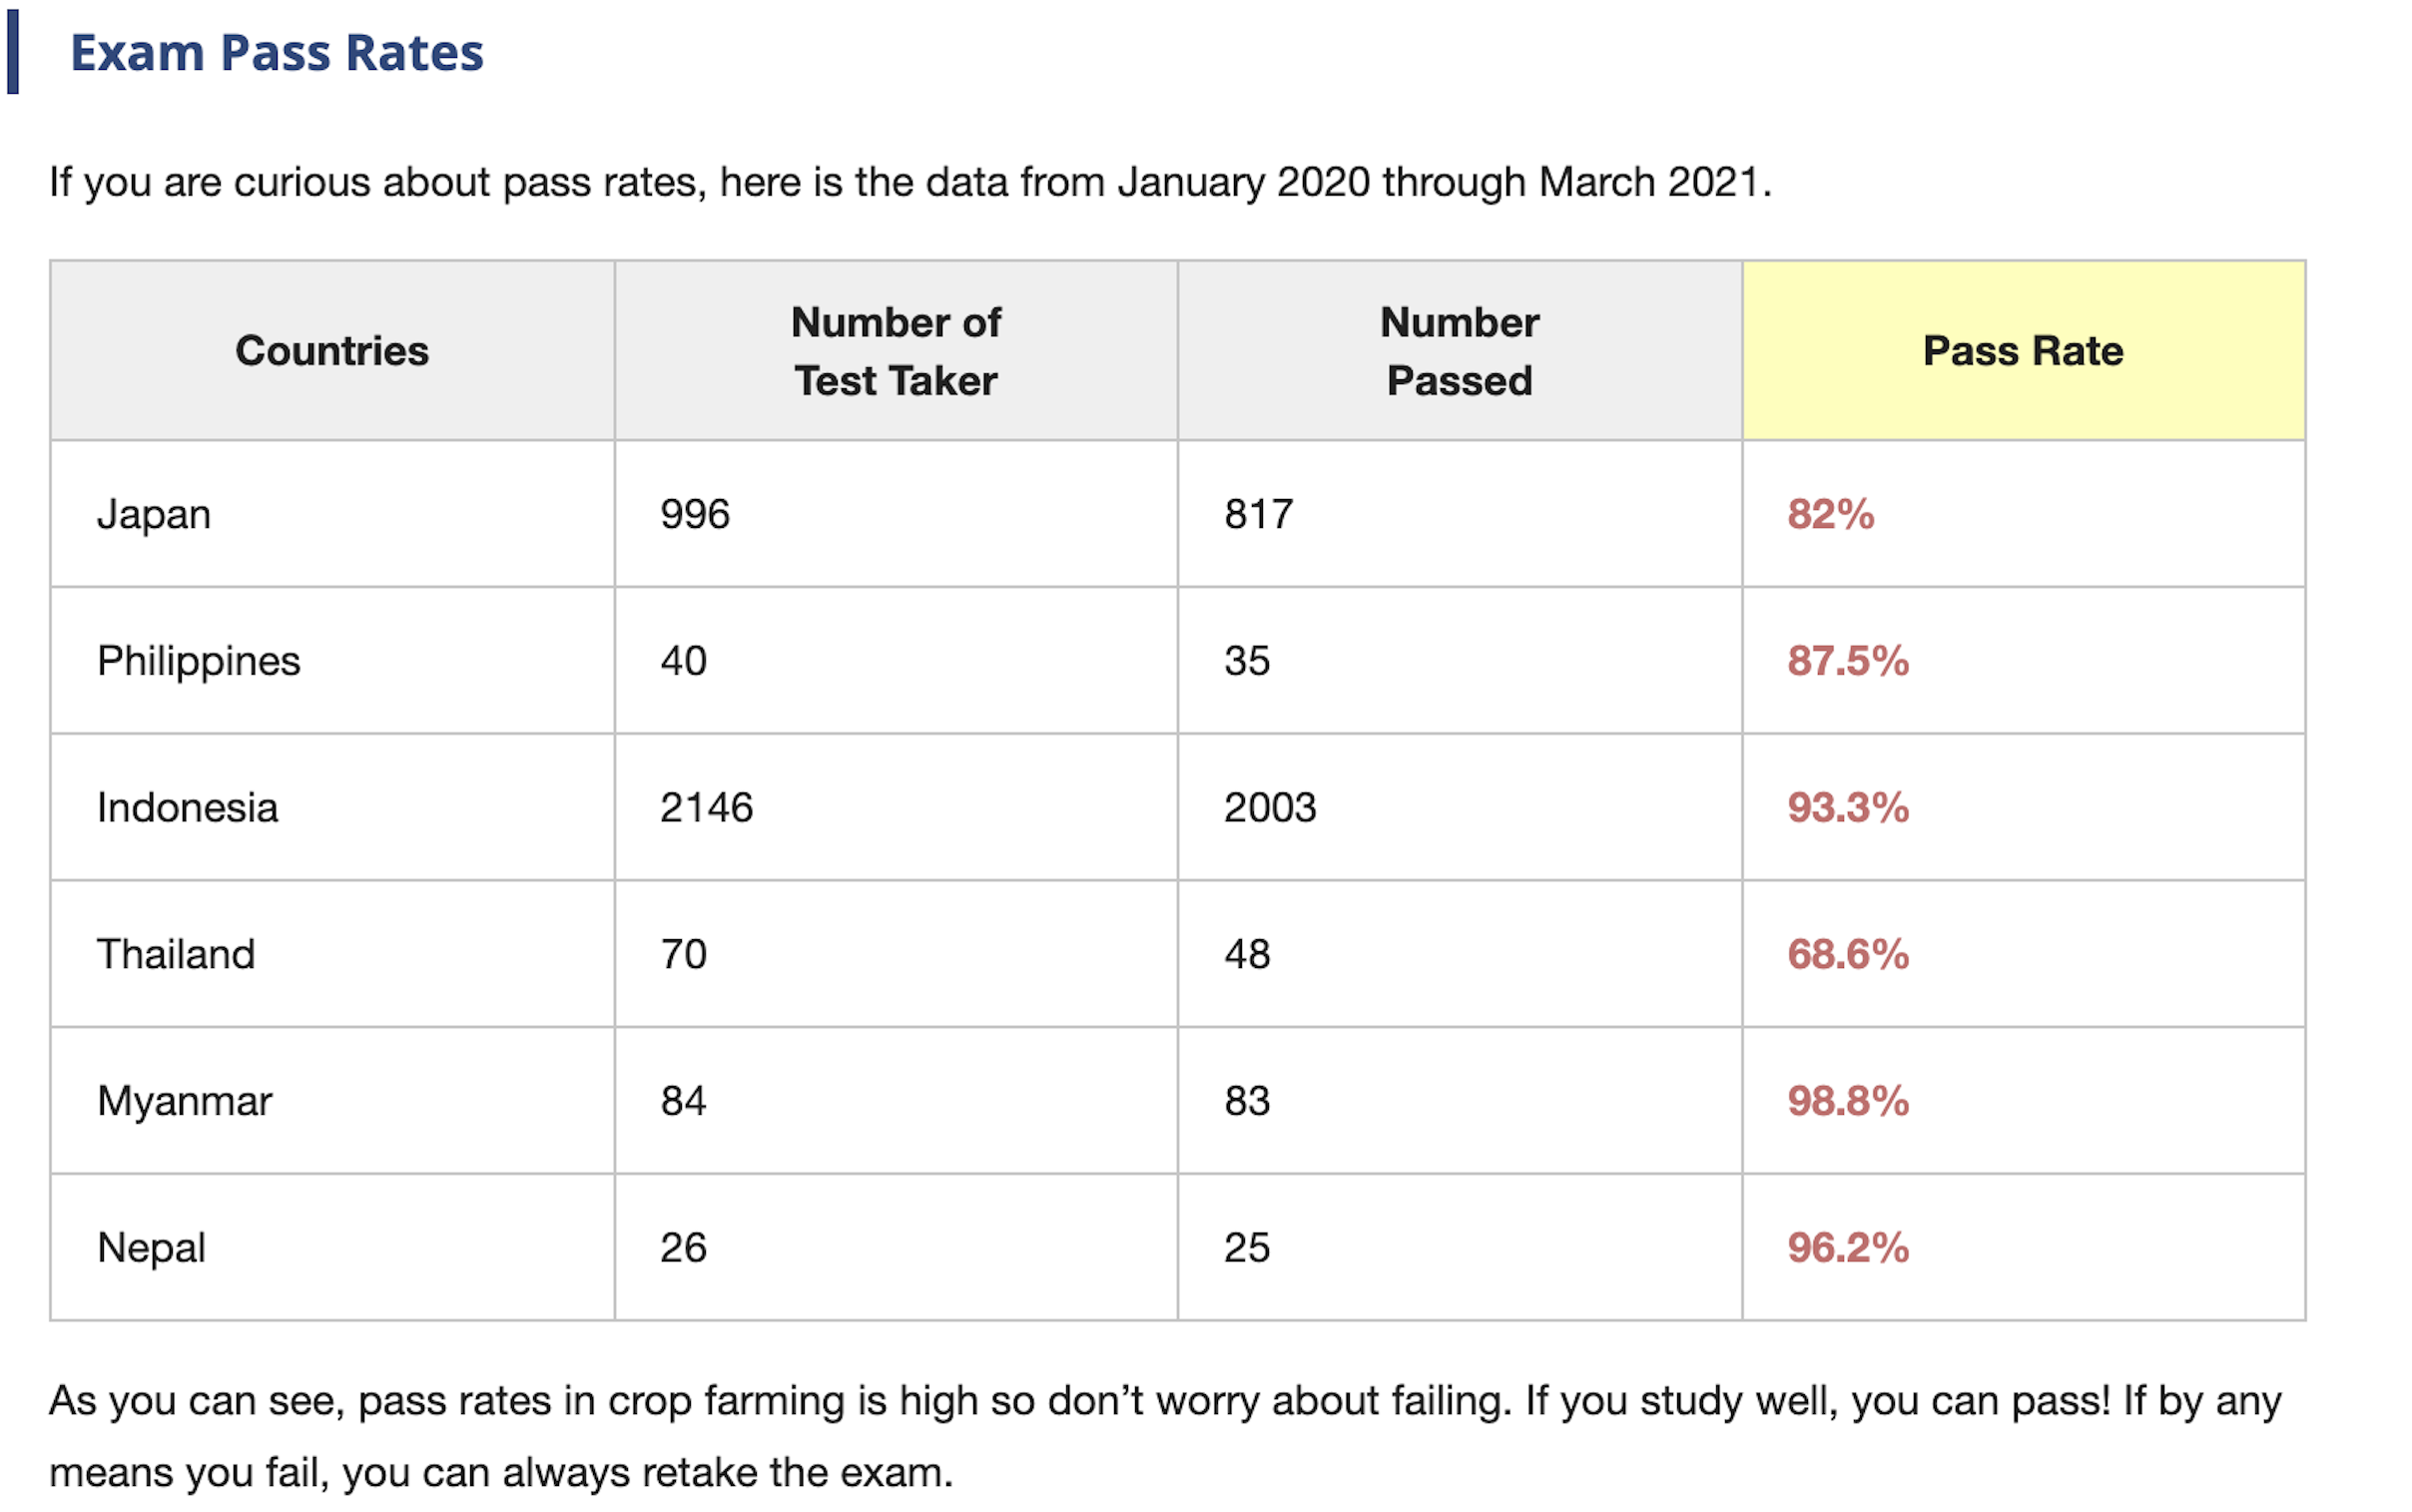Click the Thailand country cell

point(176,954)
